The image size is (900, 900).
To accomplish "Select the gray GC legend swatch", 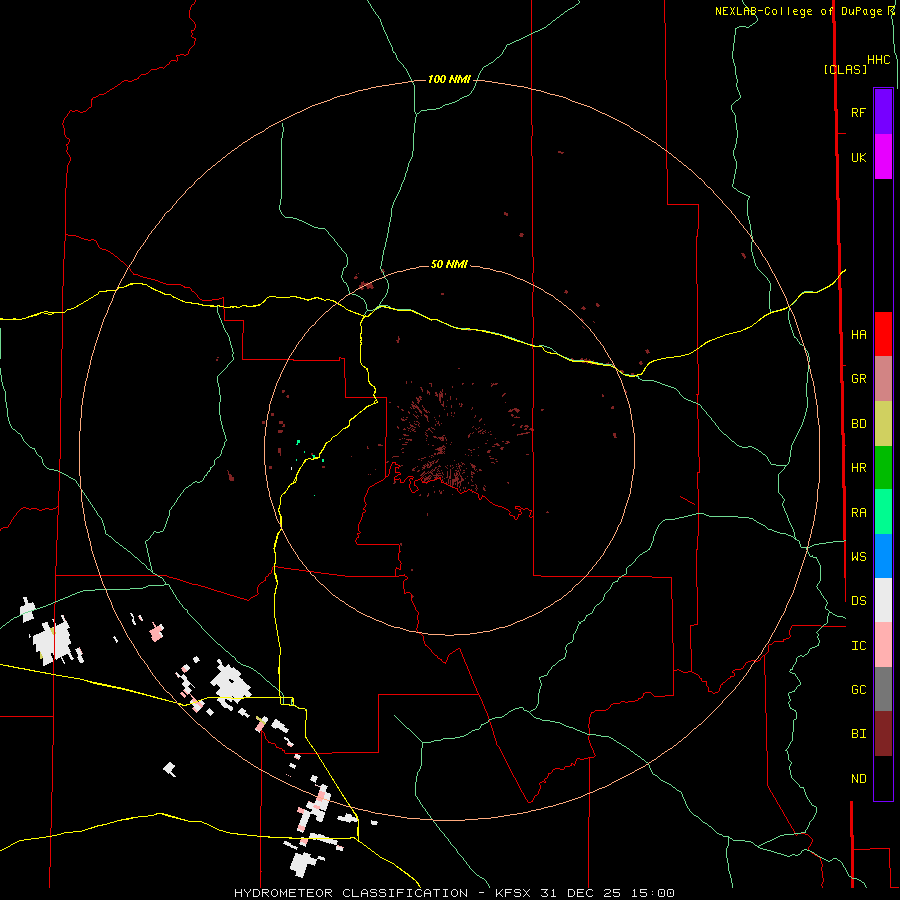I will pyautogui.click(x=883, y=689).
